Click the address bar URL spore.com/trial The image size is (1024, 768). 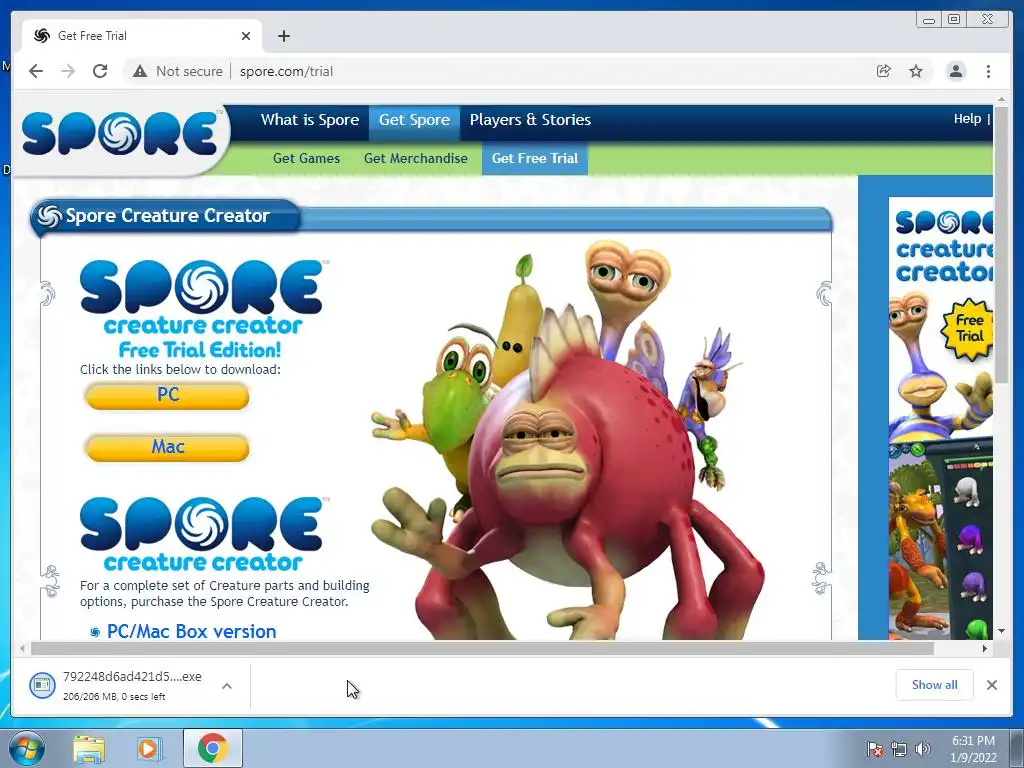[x=286, y=71]
